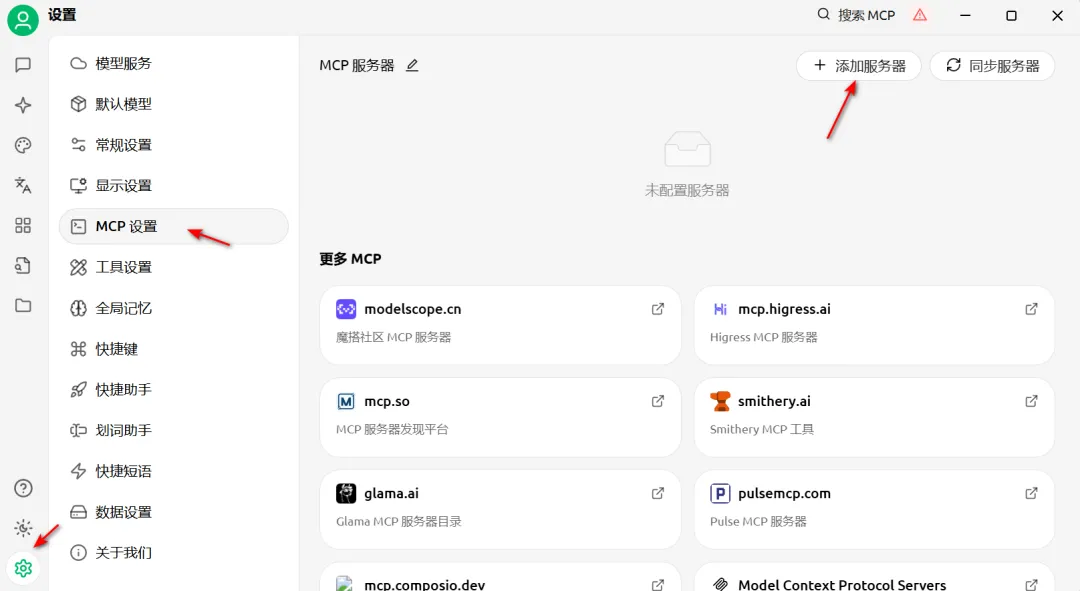
Task: Click the red warning triangle icon
Action: click(x=919, y=15)
